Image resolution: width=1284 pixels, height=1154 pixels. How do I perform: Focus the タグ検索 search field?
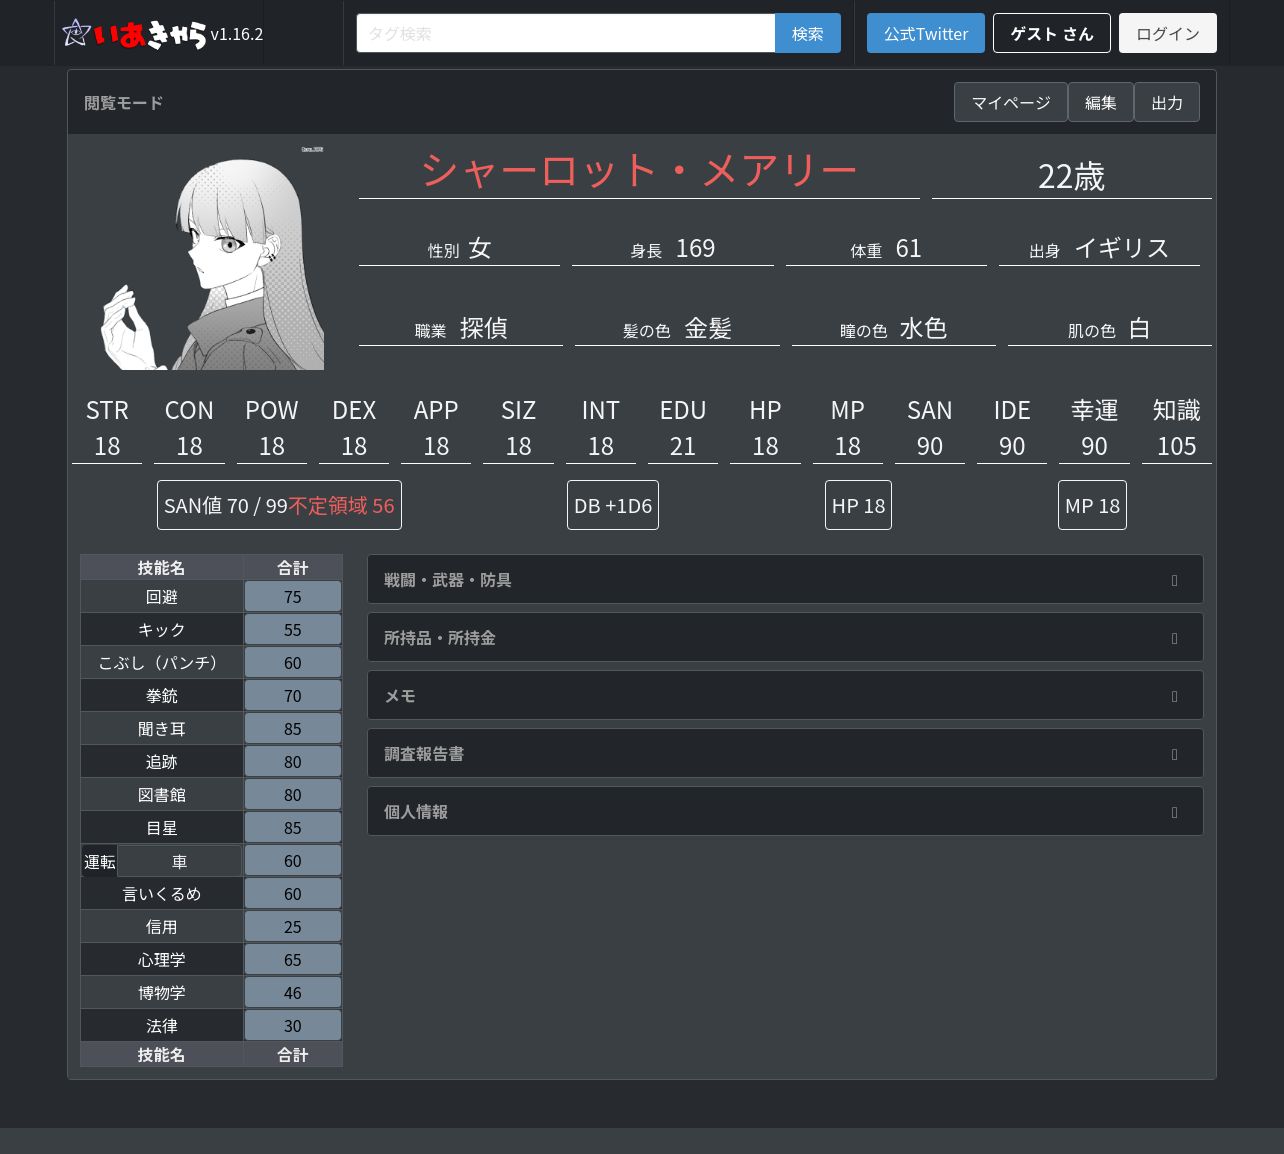coord(566,33)
